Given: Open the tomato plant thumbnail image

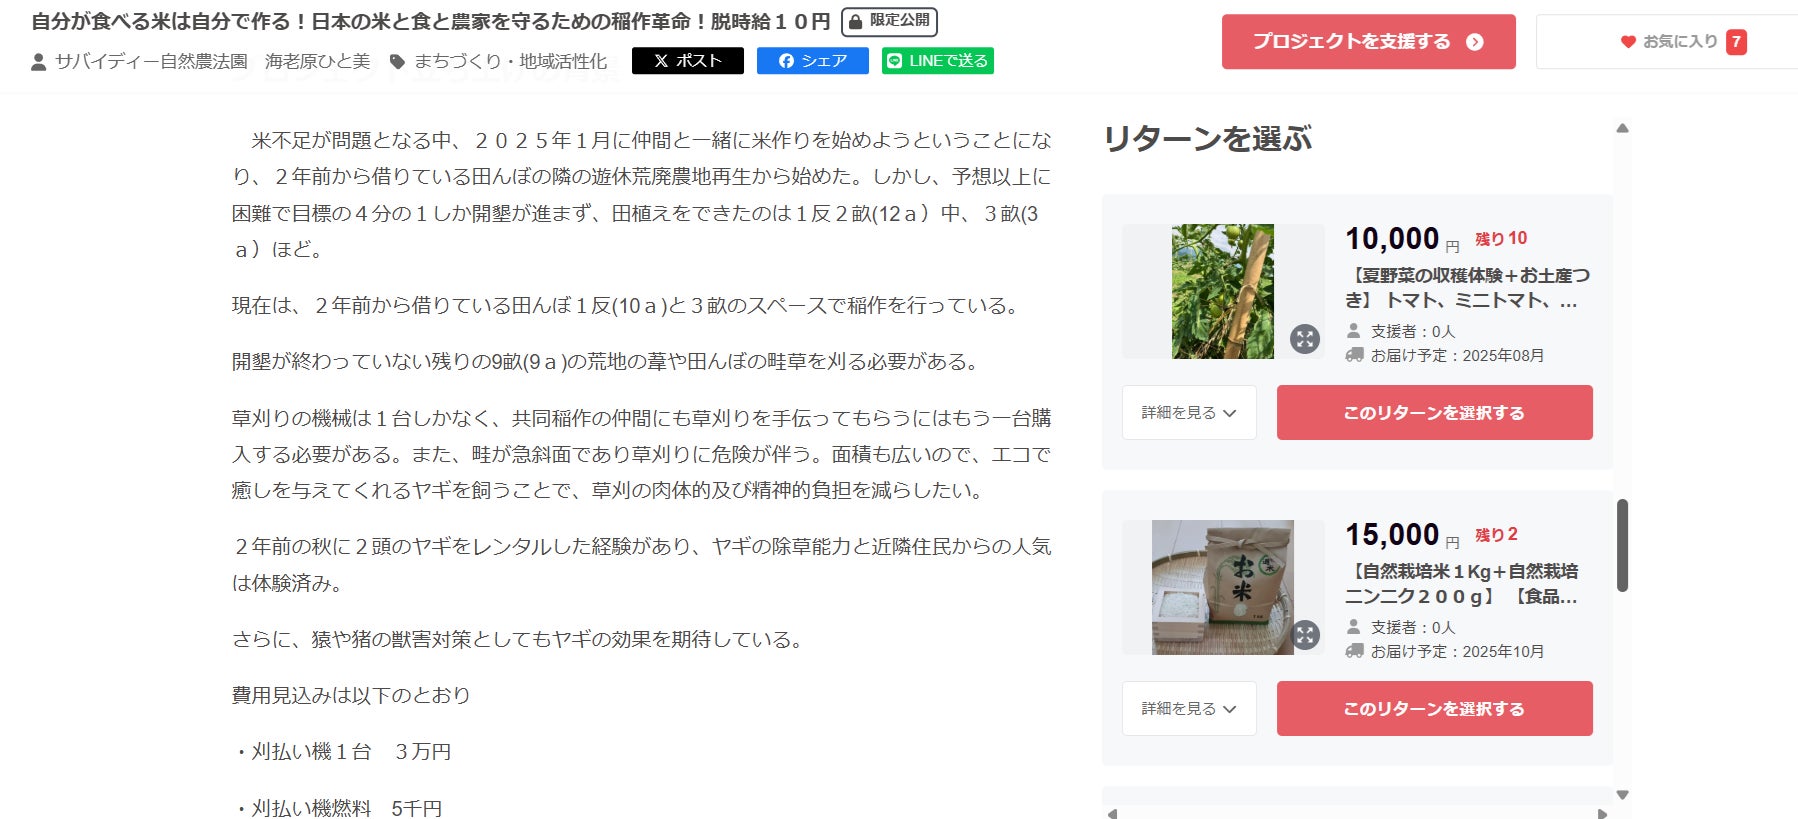Looking at the screenshot, I should click(x=1222, y=292).
